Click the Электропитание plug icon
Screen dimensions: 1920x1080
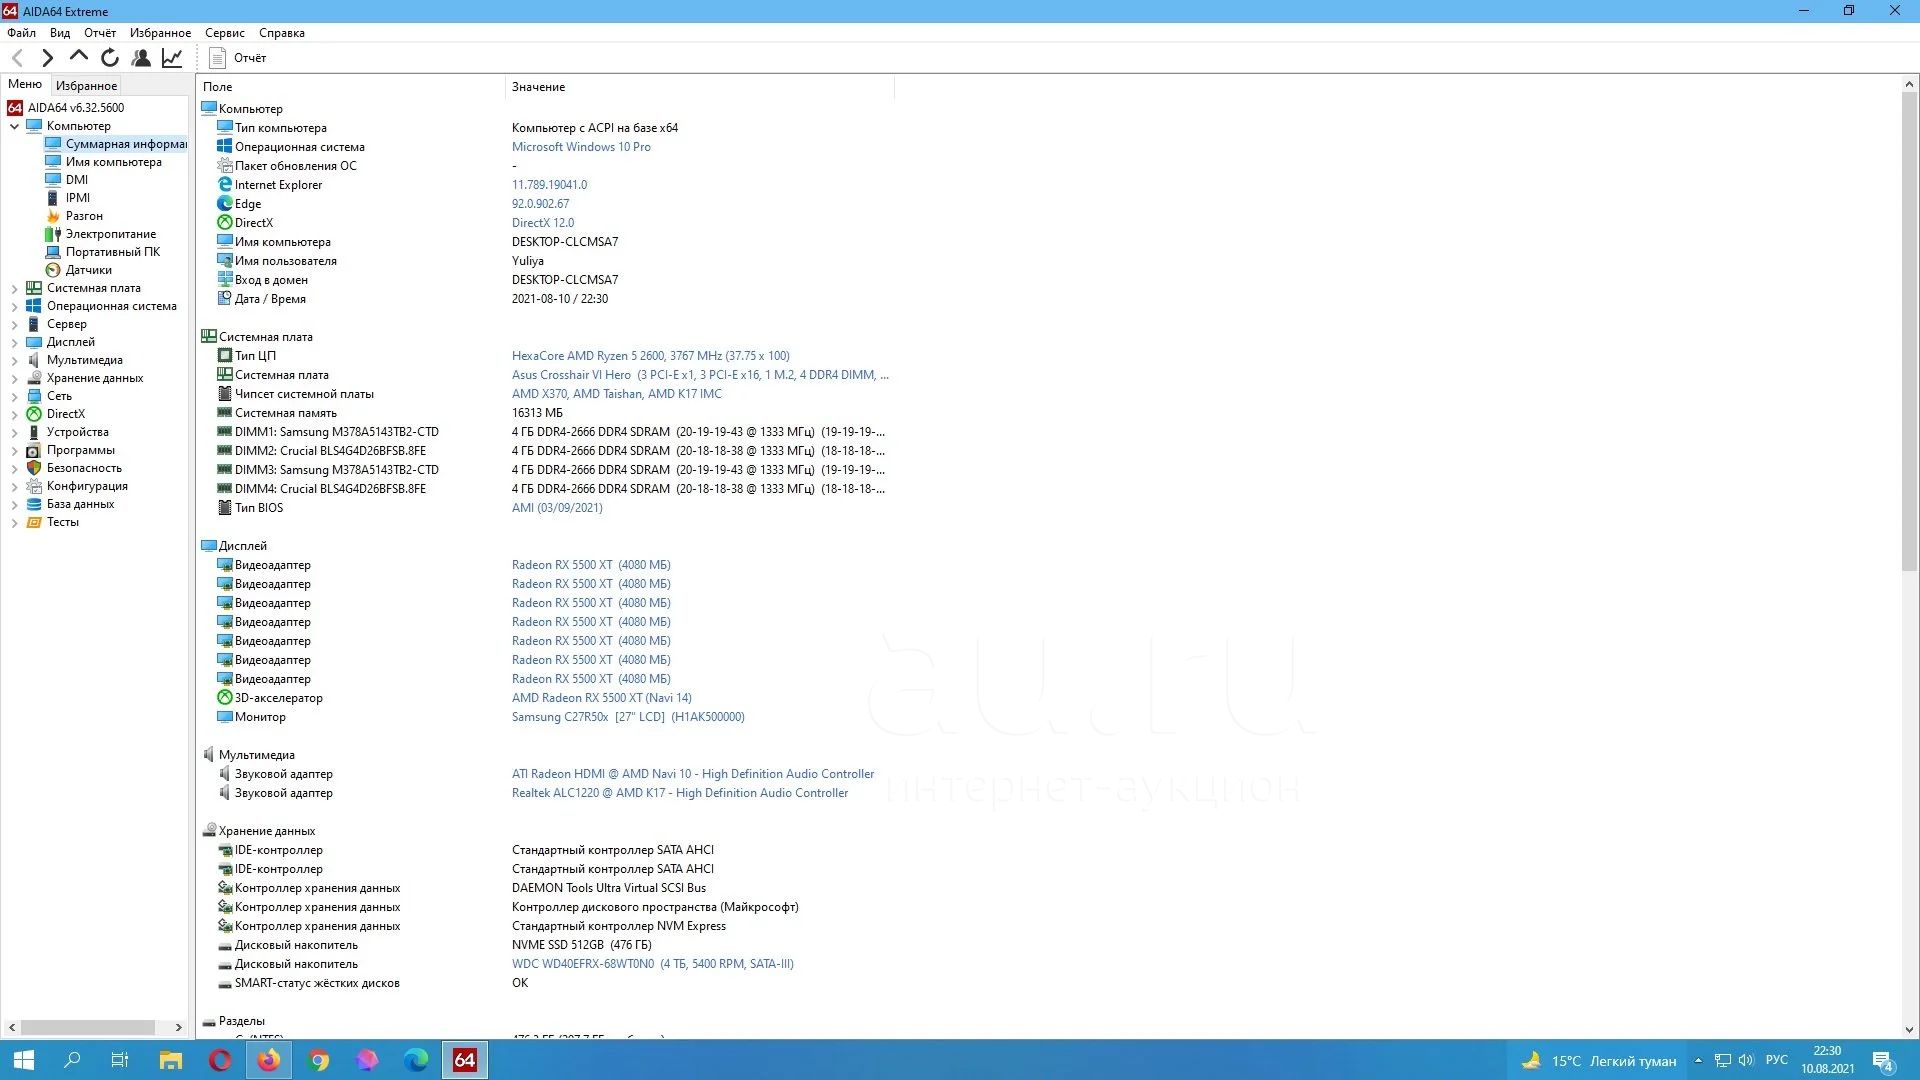(53, 234)
